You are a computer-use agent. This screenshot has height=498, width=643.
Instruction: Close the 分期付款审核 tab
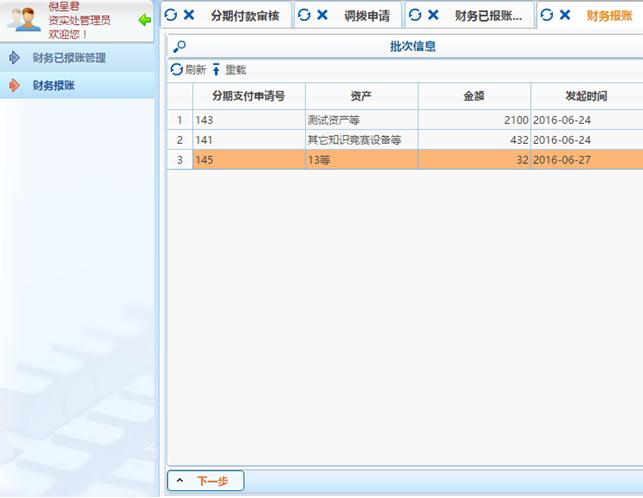tap(189, 15)
